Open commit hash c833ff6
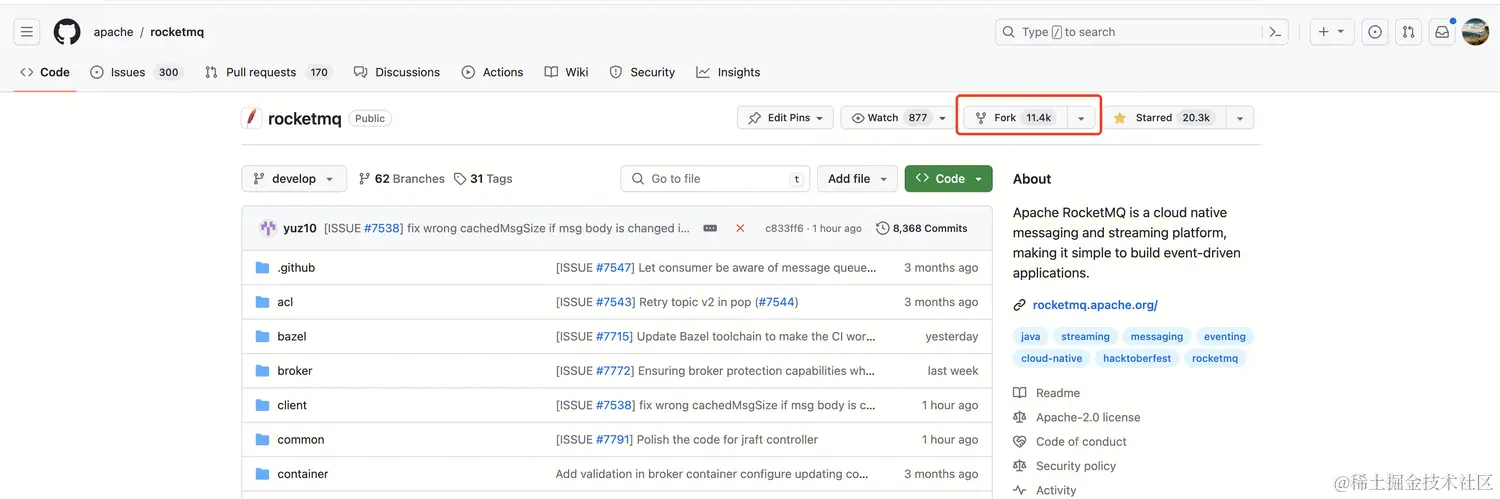This screenshot has height=499, width=1500. [784, 228]
